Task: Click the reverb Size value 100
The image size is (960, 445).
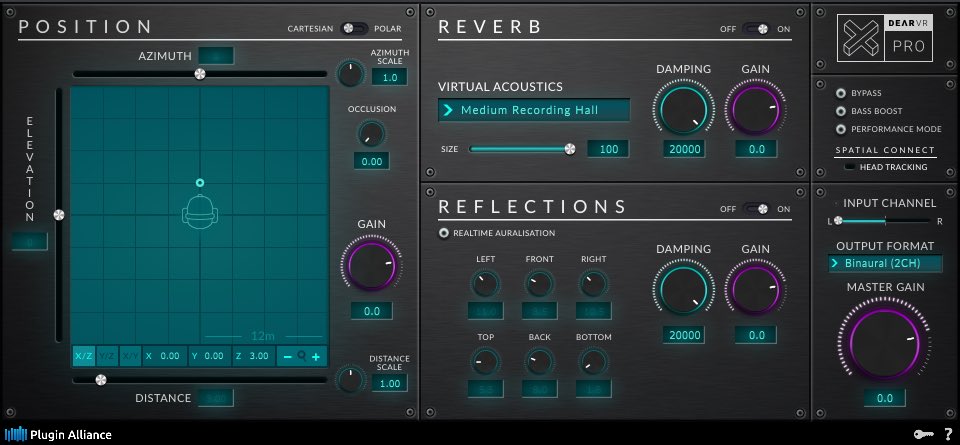Action: tap(608, 149)
